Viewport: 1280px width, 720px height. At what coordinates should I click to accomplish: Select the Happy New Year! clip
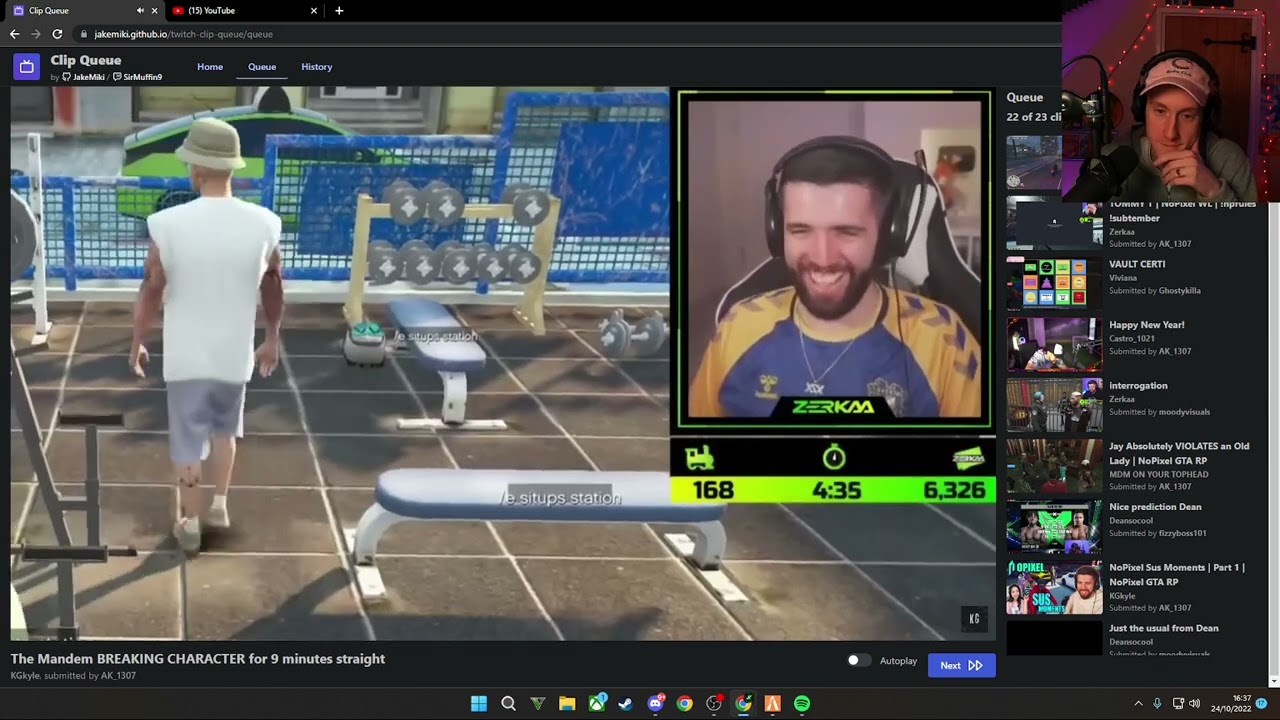(x=1146, y=325)
